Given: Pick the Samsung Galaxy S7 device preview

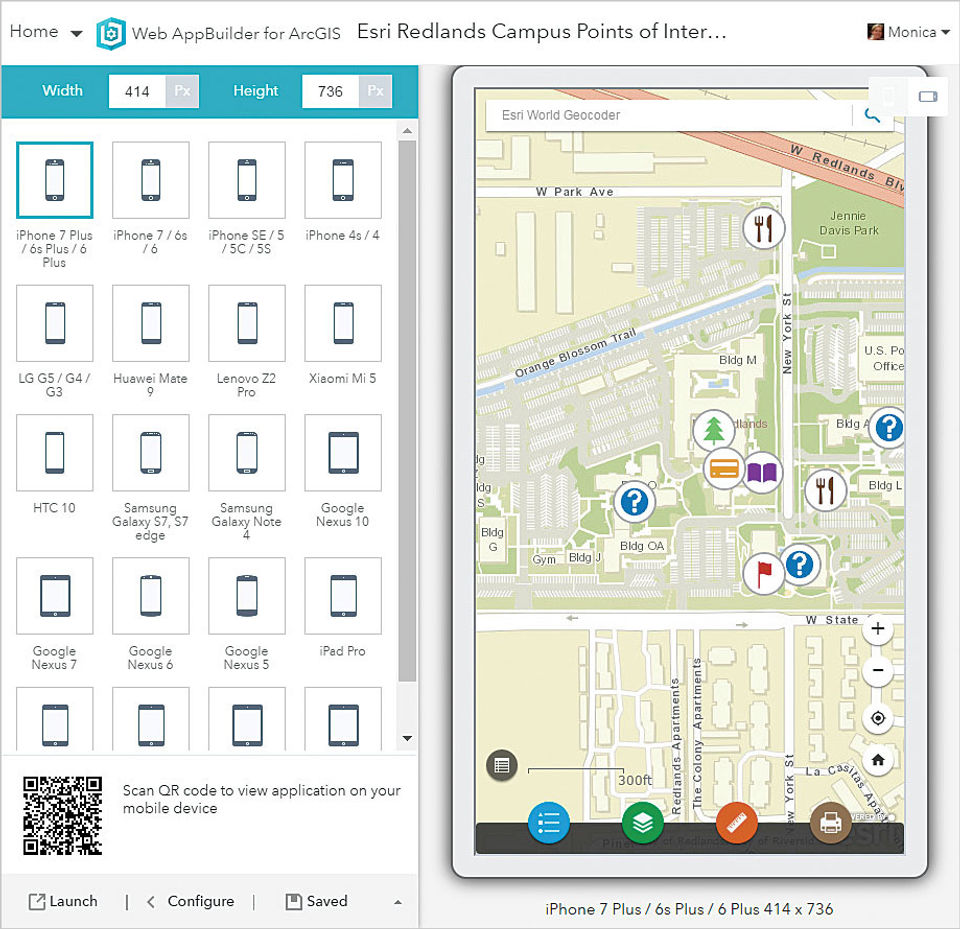Looking at the screenshot, I should click(x=151, y=453).
